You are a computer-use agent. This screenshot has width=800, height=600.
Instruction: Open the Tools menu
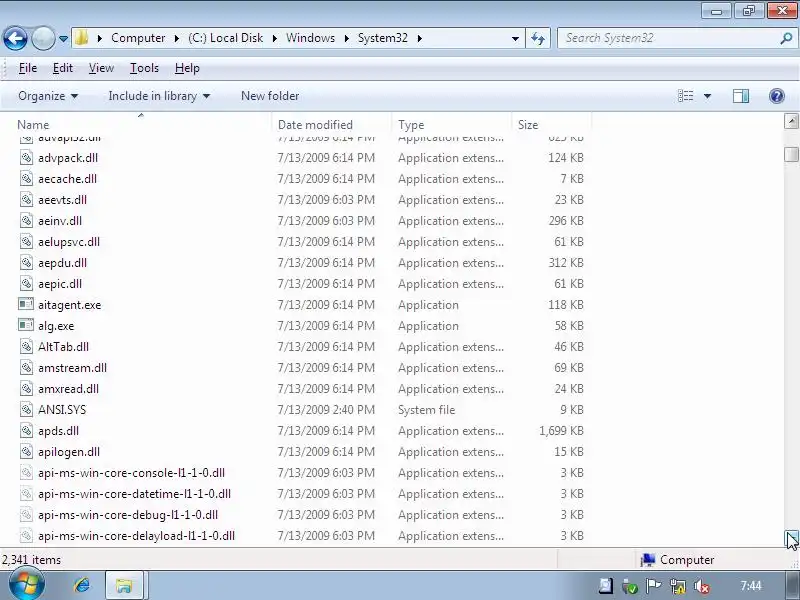coord(144,68)
